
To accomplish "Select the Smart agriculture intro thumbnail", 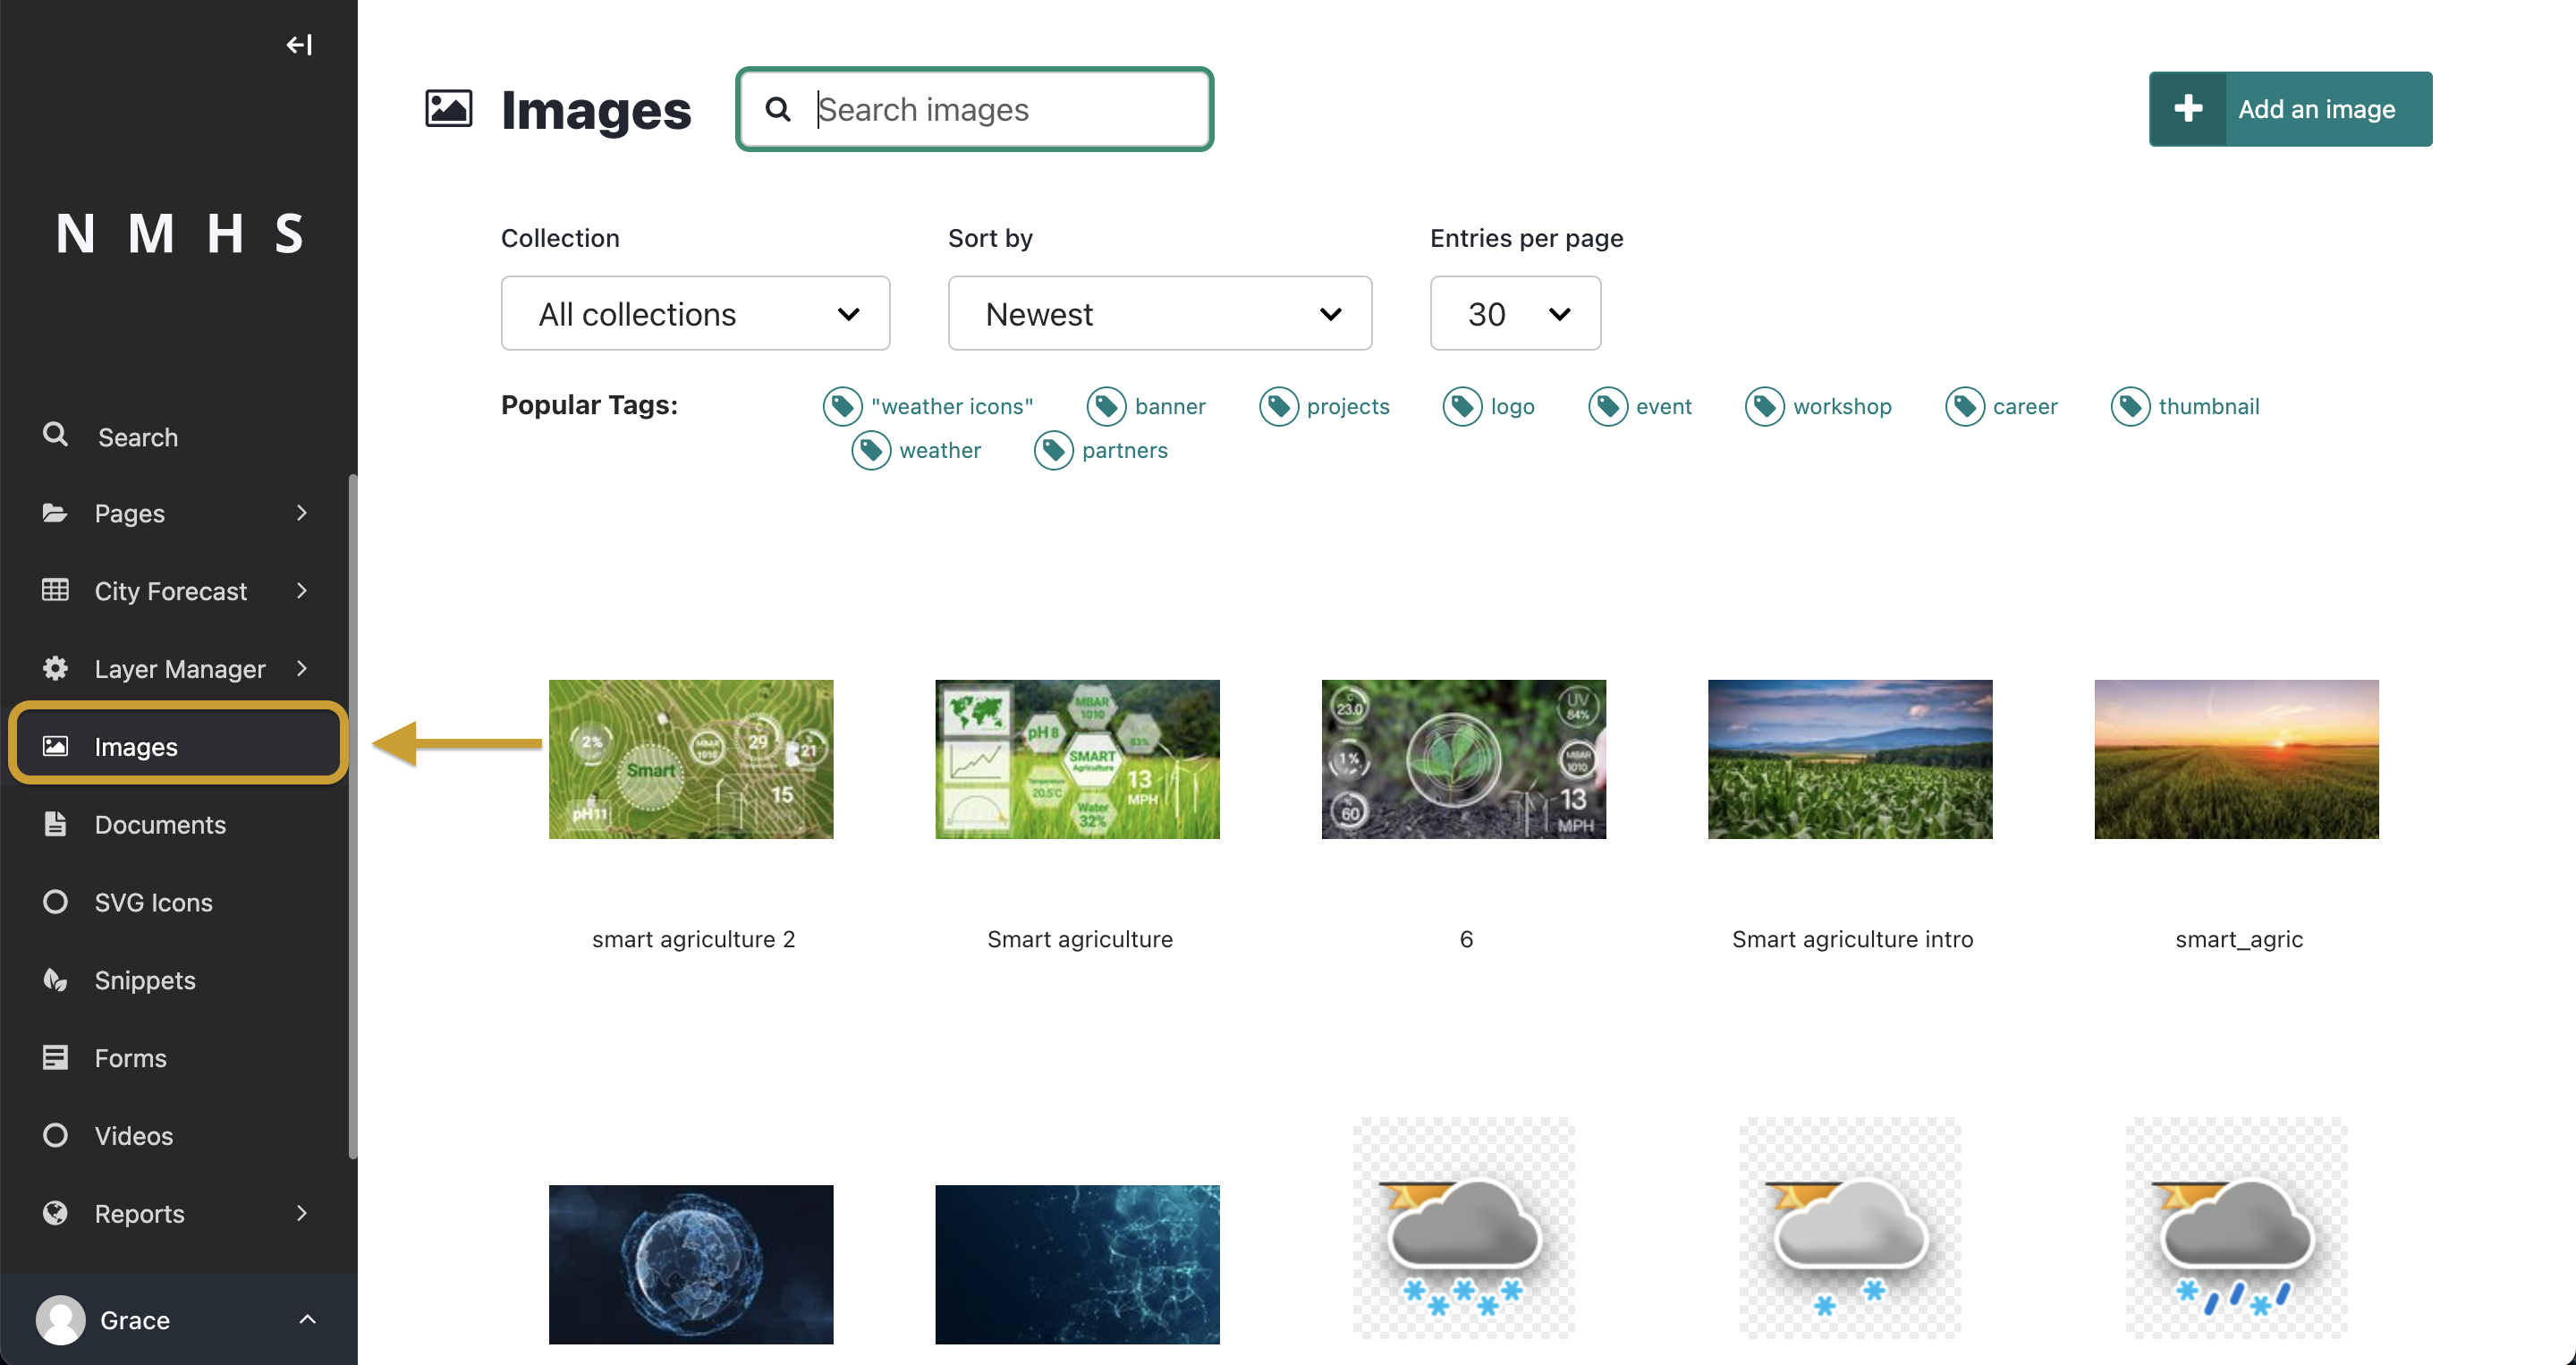I will (x=1851, y=759).
